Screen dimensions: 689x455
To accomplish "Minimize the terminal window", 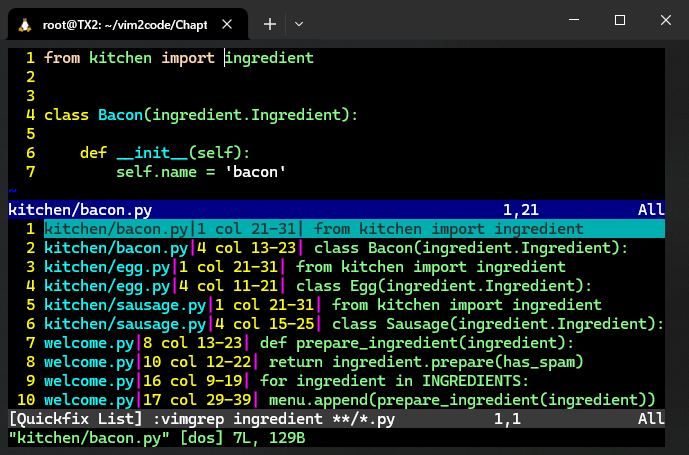I will (574, 20).
